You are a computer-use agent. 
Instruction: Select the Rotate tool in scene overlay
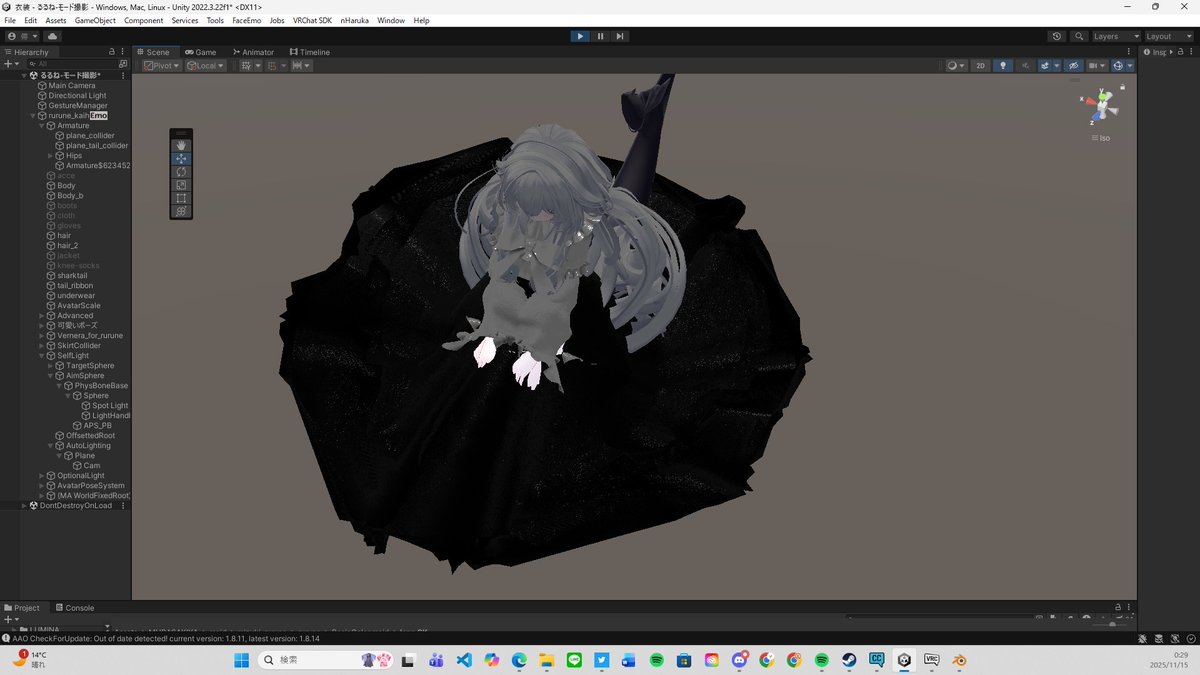pyautogui.click(x=181, y=172)
